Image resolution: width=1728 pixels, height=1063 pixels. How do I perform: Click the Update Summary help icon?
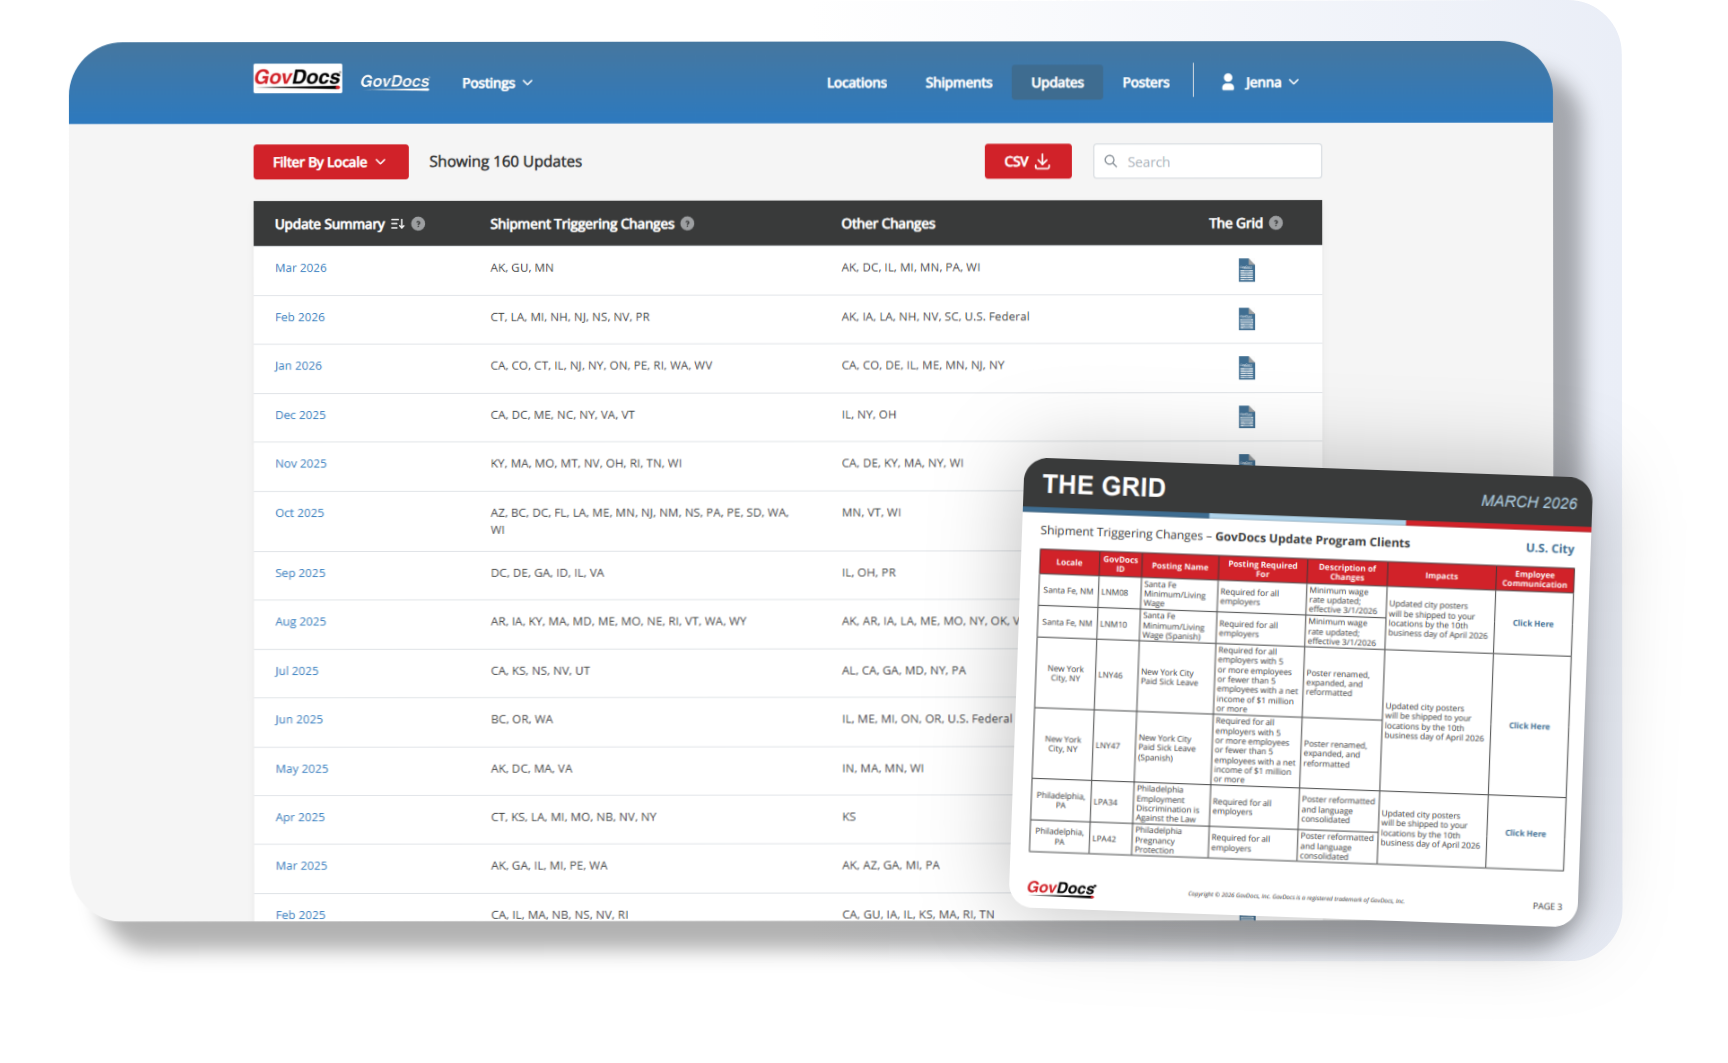(418, 224)
